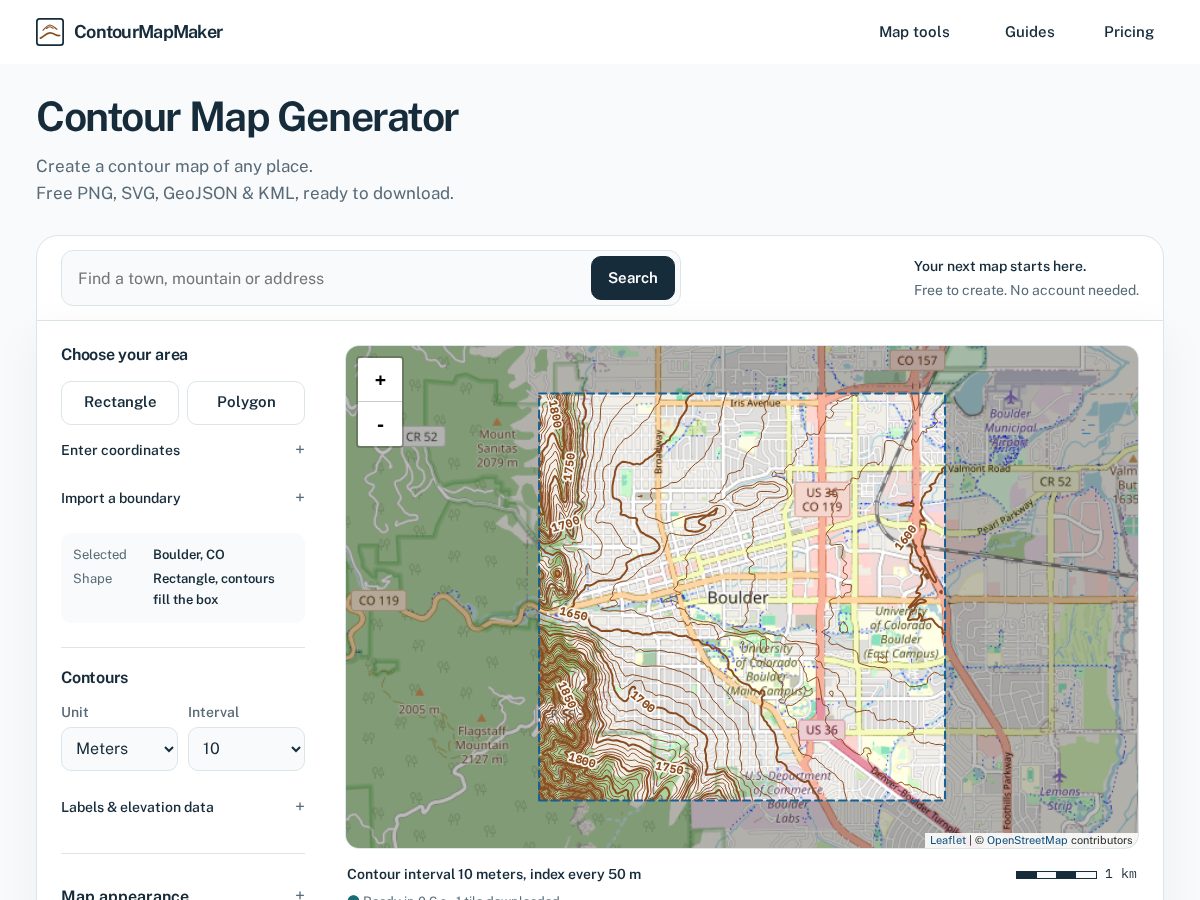Image resolution: width=1200 pixels, height=900 pixels.
Task: Click the Lemons Strip airfield icon
Action: point(1060,775)
